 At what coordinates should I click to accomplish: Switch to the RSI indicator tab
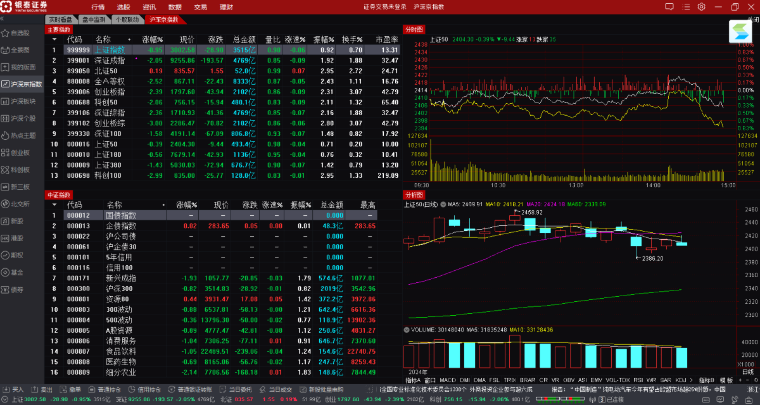637,380
